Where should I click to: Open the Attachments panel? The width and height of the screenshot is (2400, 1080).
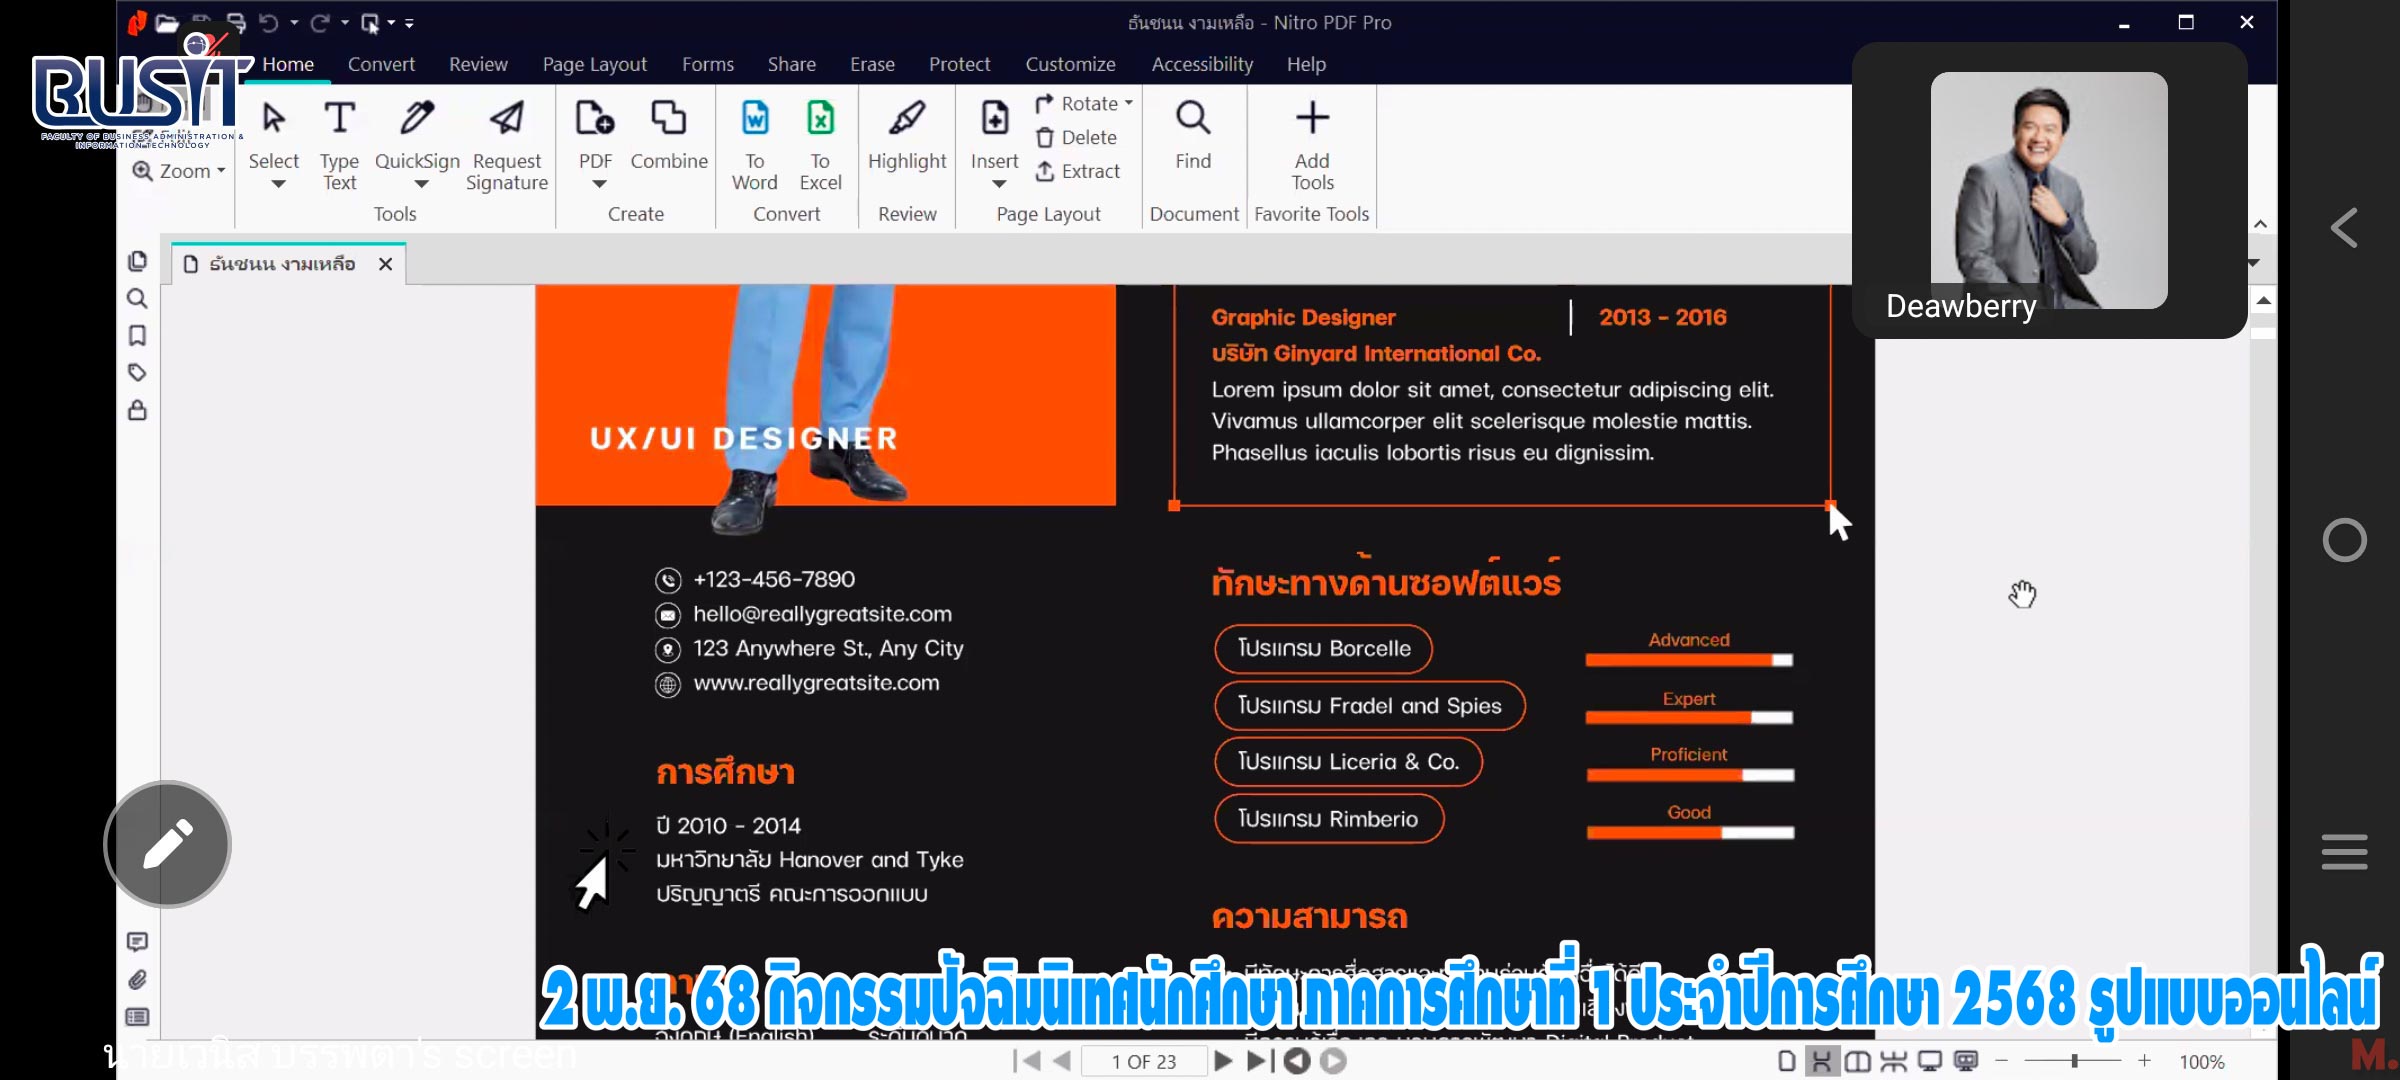[137, 979]
